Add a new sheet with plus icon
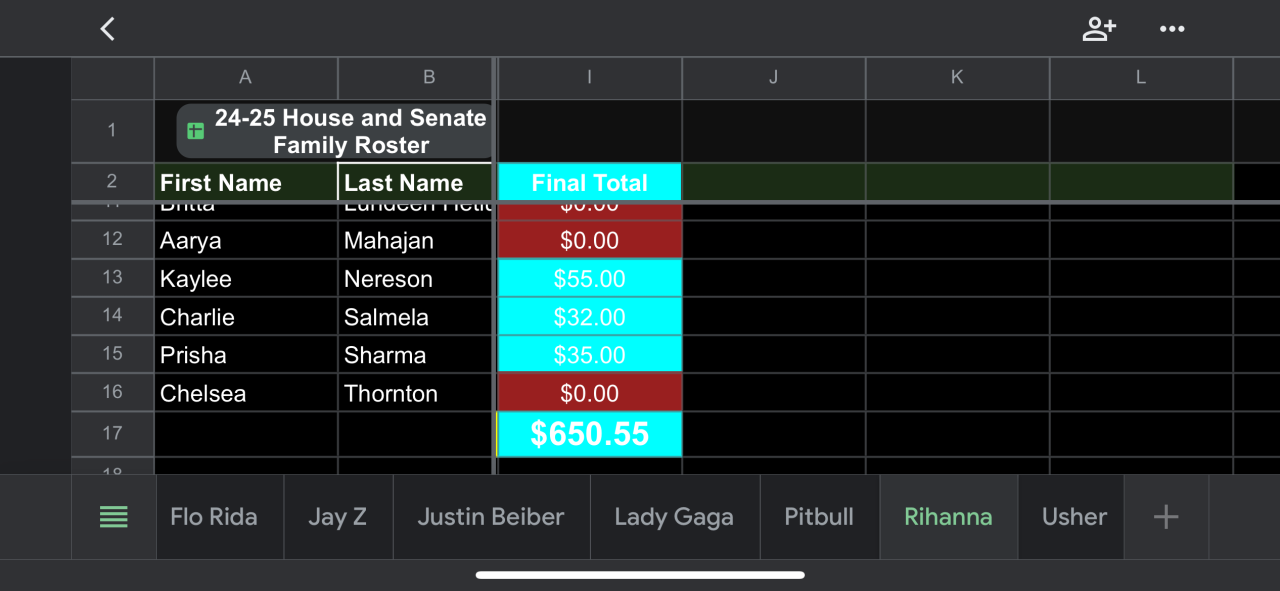 pos(1166,517)
